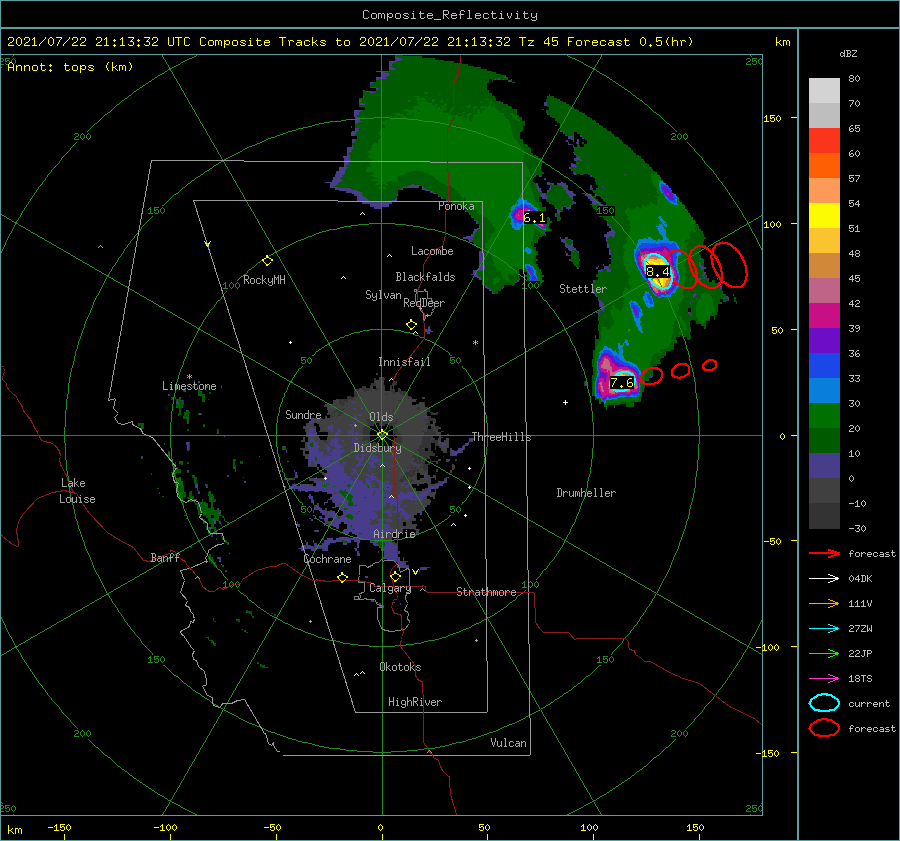Click the cyan current ellipse legend icon
Image resolution: width=900 pixels, height=841 pixels.
pos(824,703)
